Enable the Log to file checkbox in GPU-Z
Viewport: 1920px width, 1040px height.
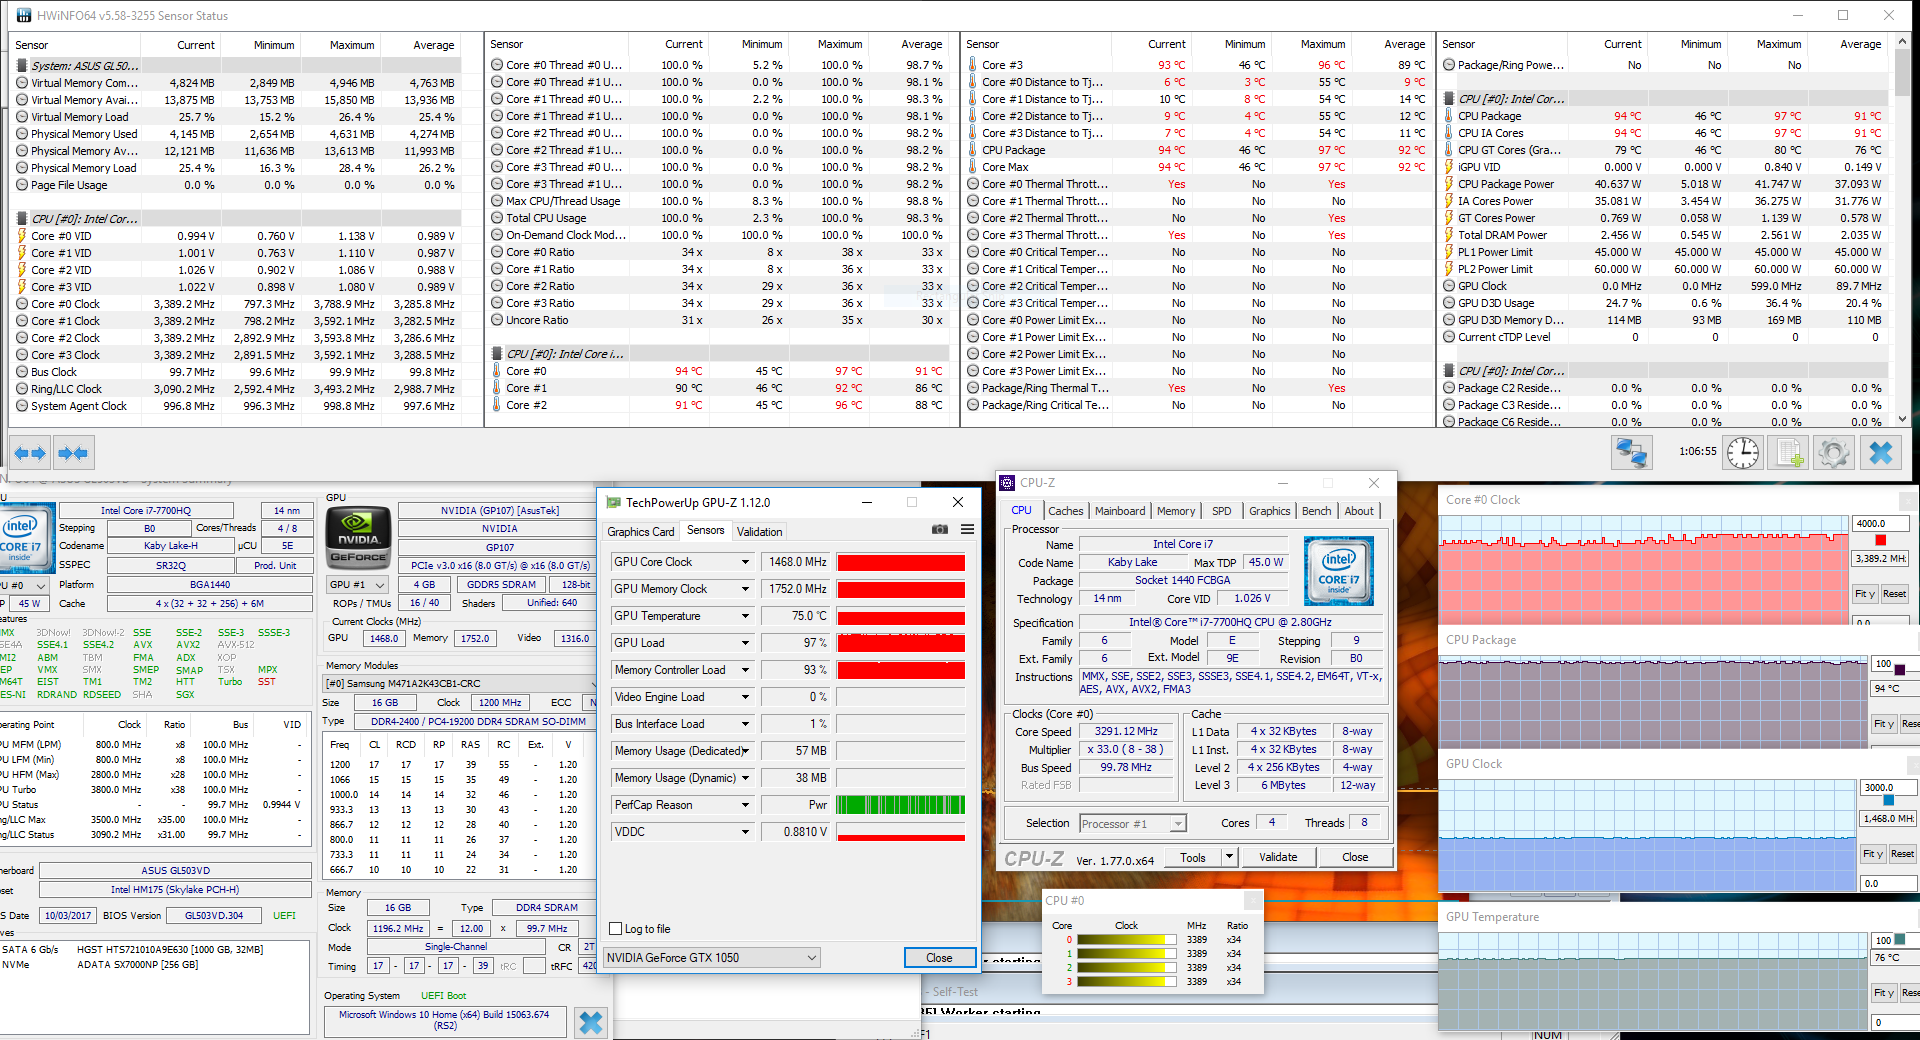coord(616,929)
